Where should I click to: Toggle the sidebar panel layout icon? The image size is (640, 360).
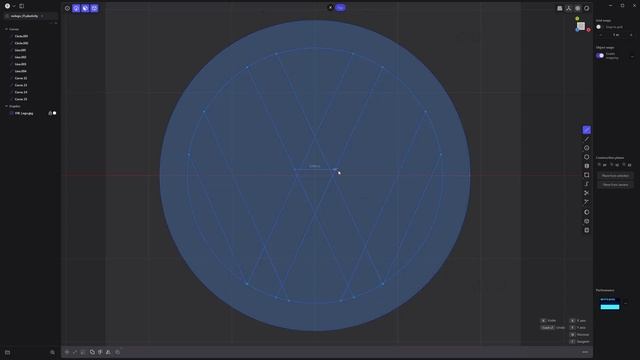point(22,6)
